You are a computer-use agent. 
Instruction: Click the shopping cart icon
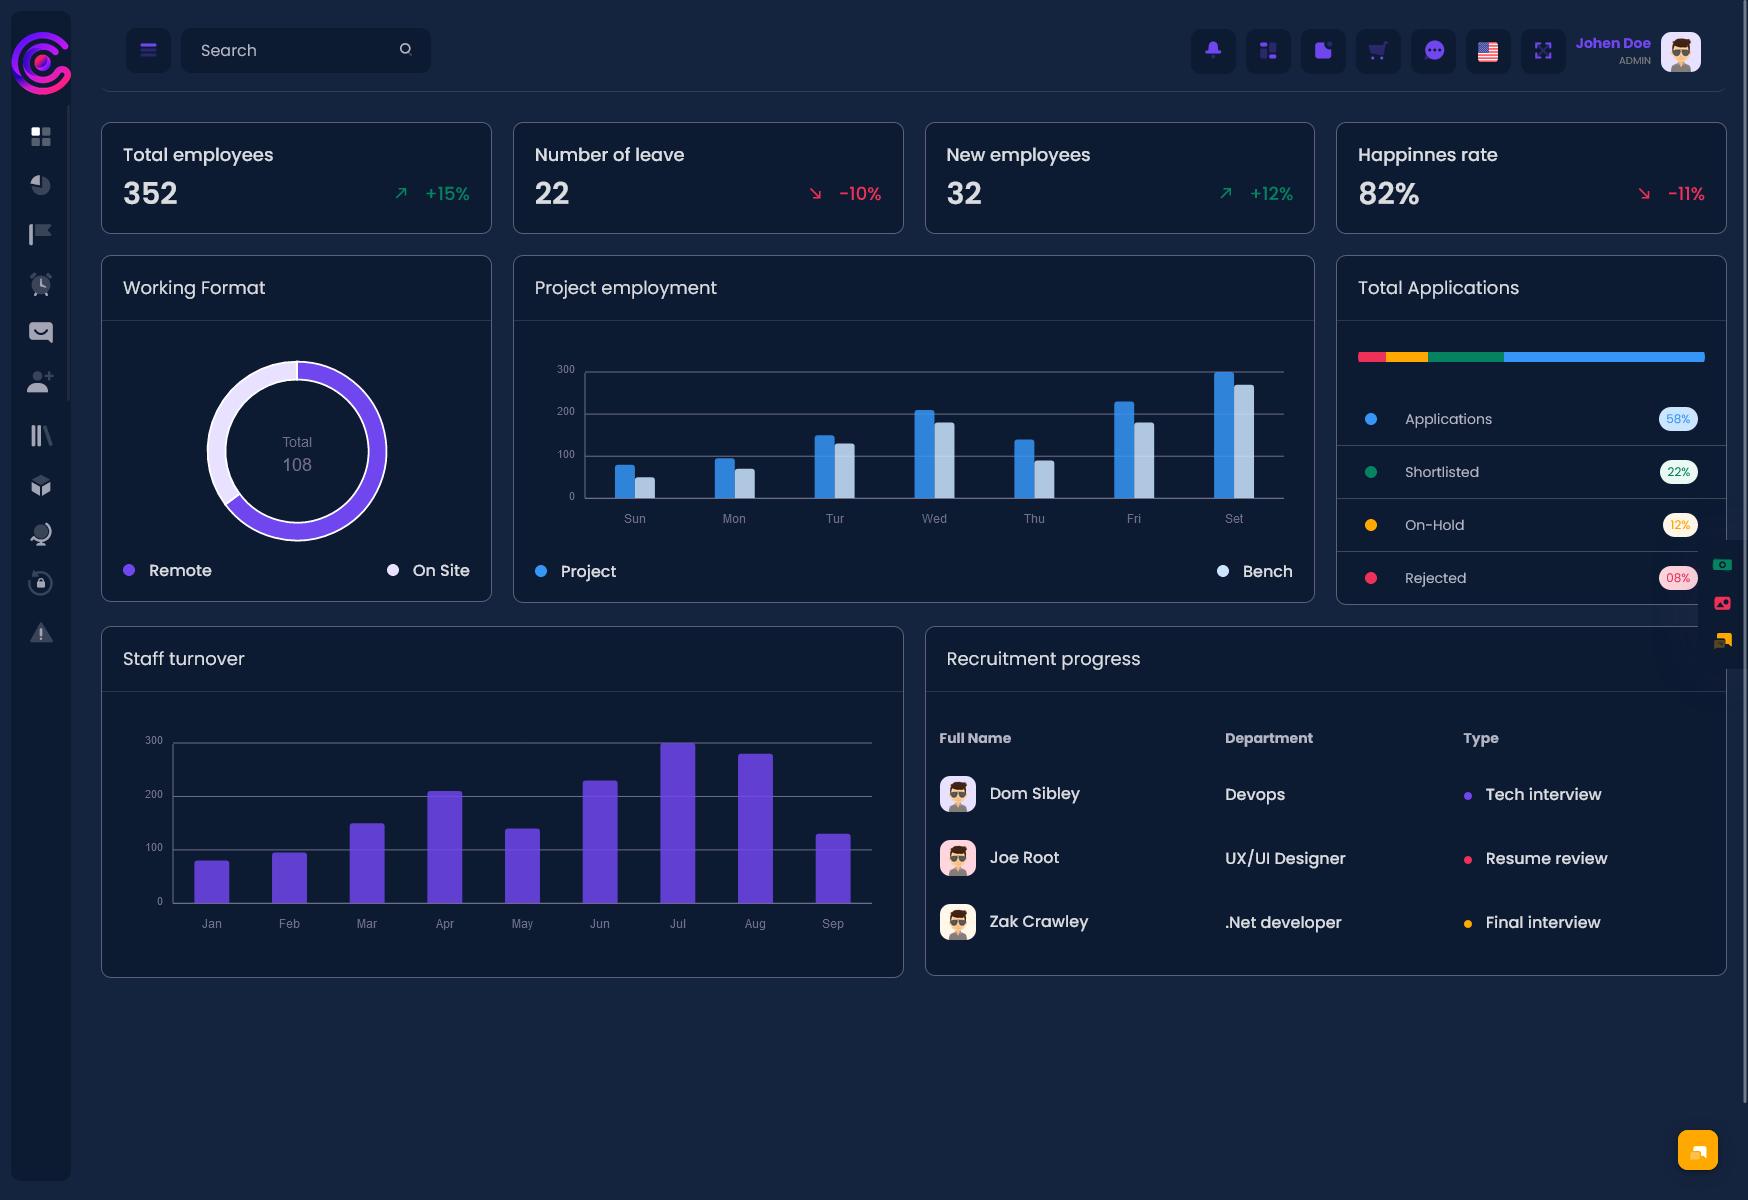pyautogui.click(x=1378, y=50)
